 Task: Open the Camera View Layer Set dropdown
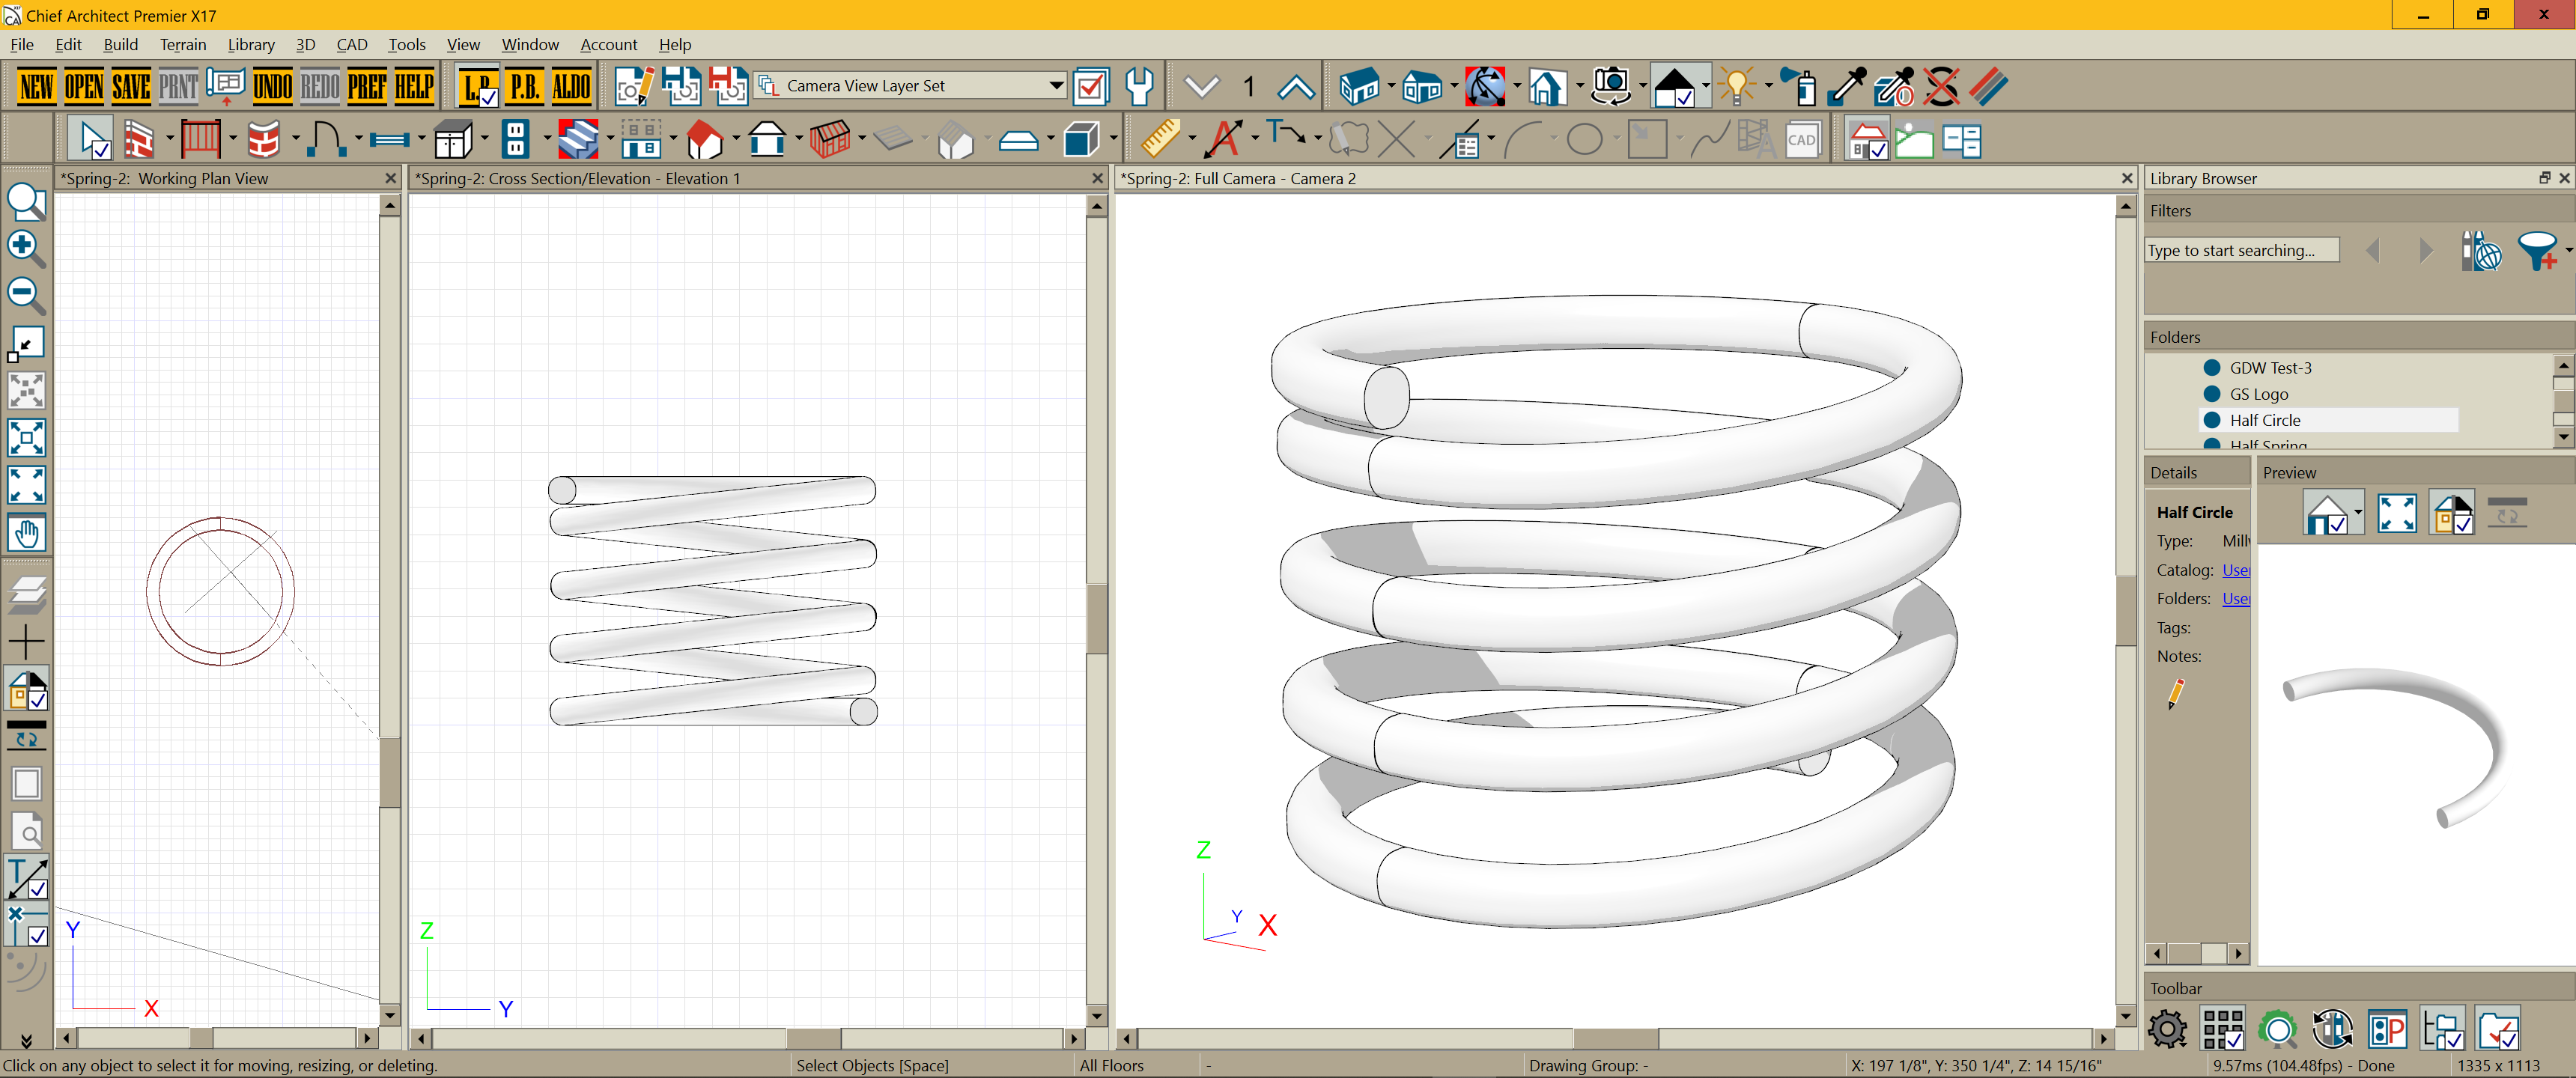click(1056, 86)
